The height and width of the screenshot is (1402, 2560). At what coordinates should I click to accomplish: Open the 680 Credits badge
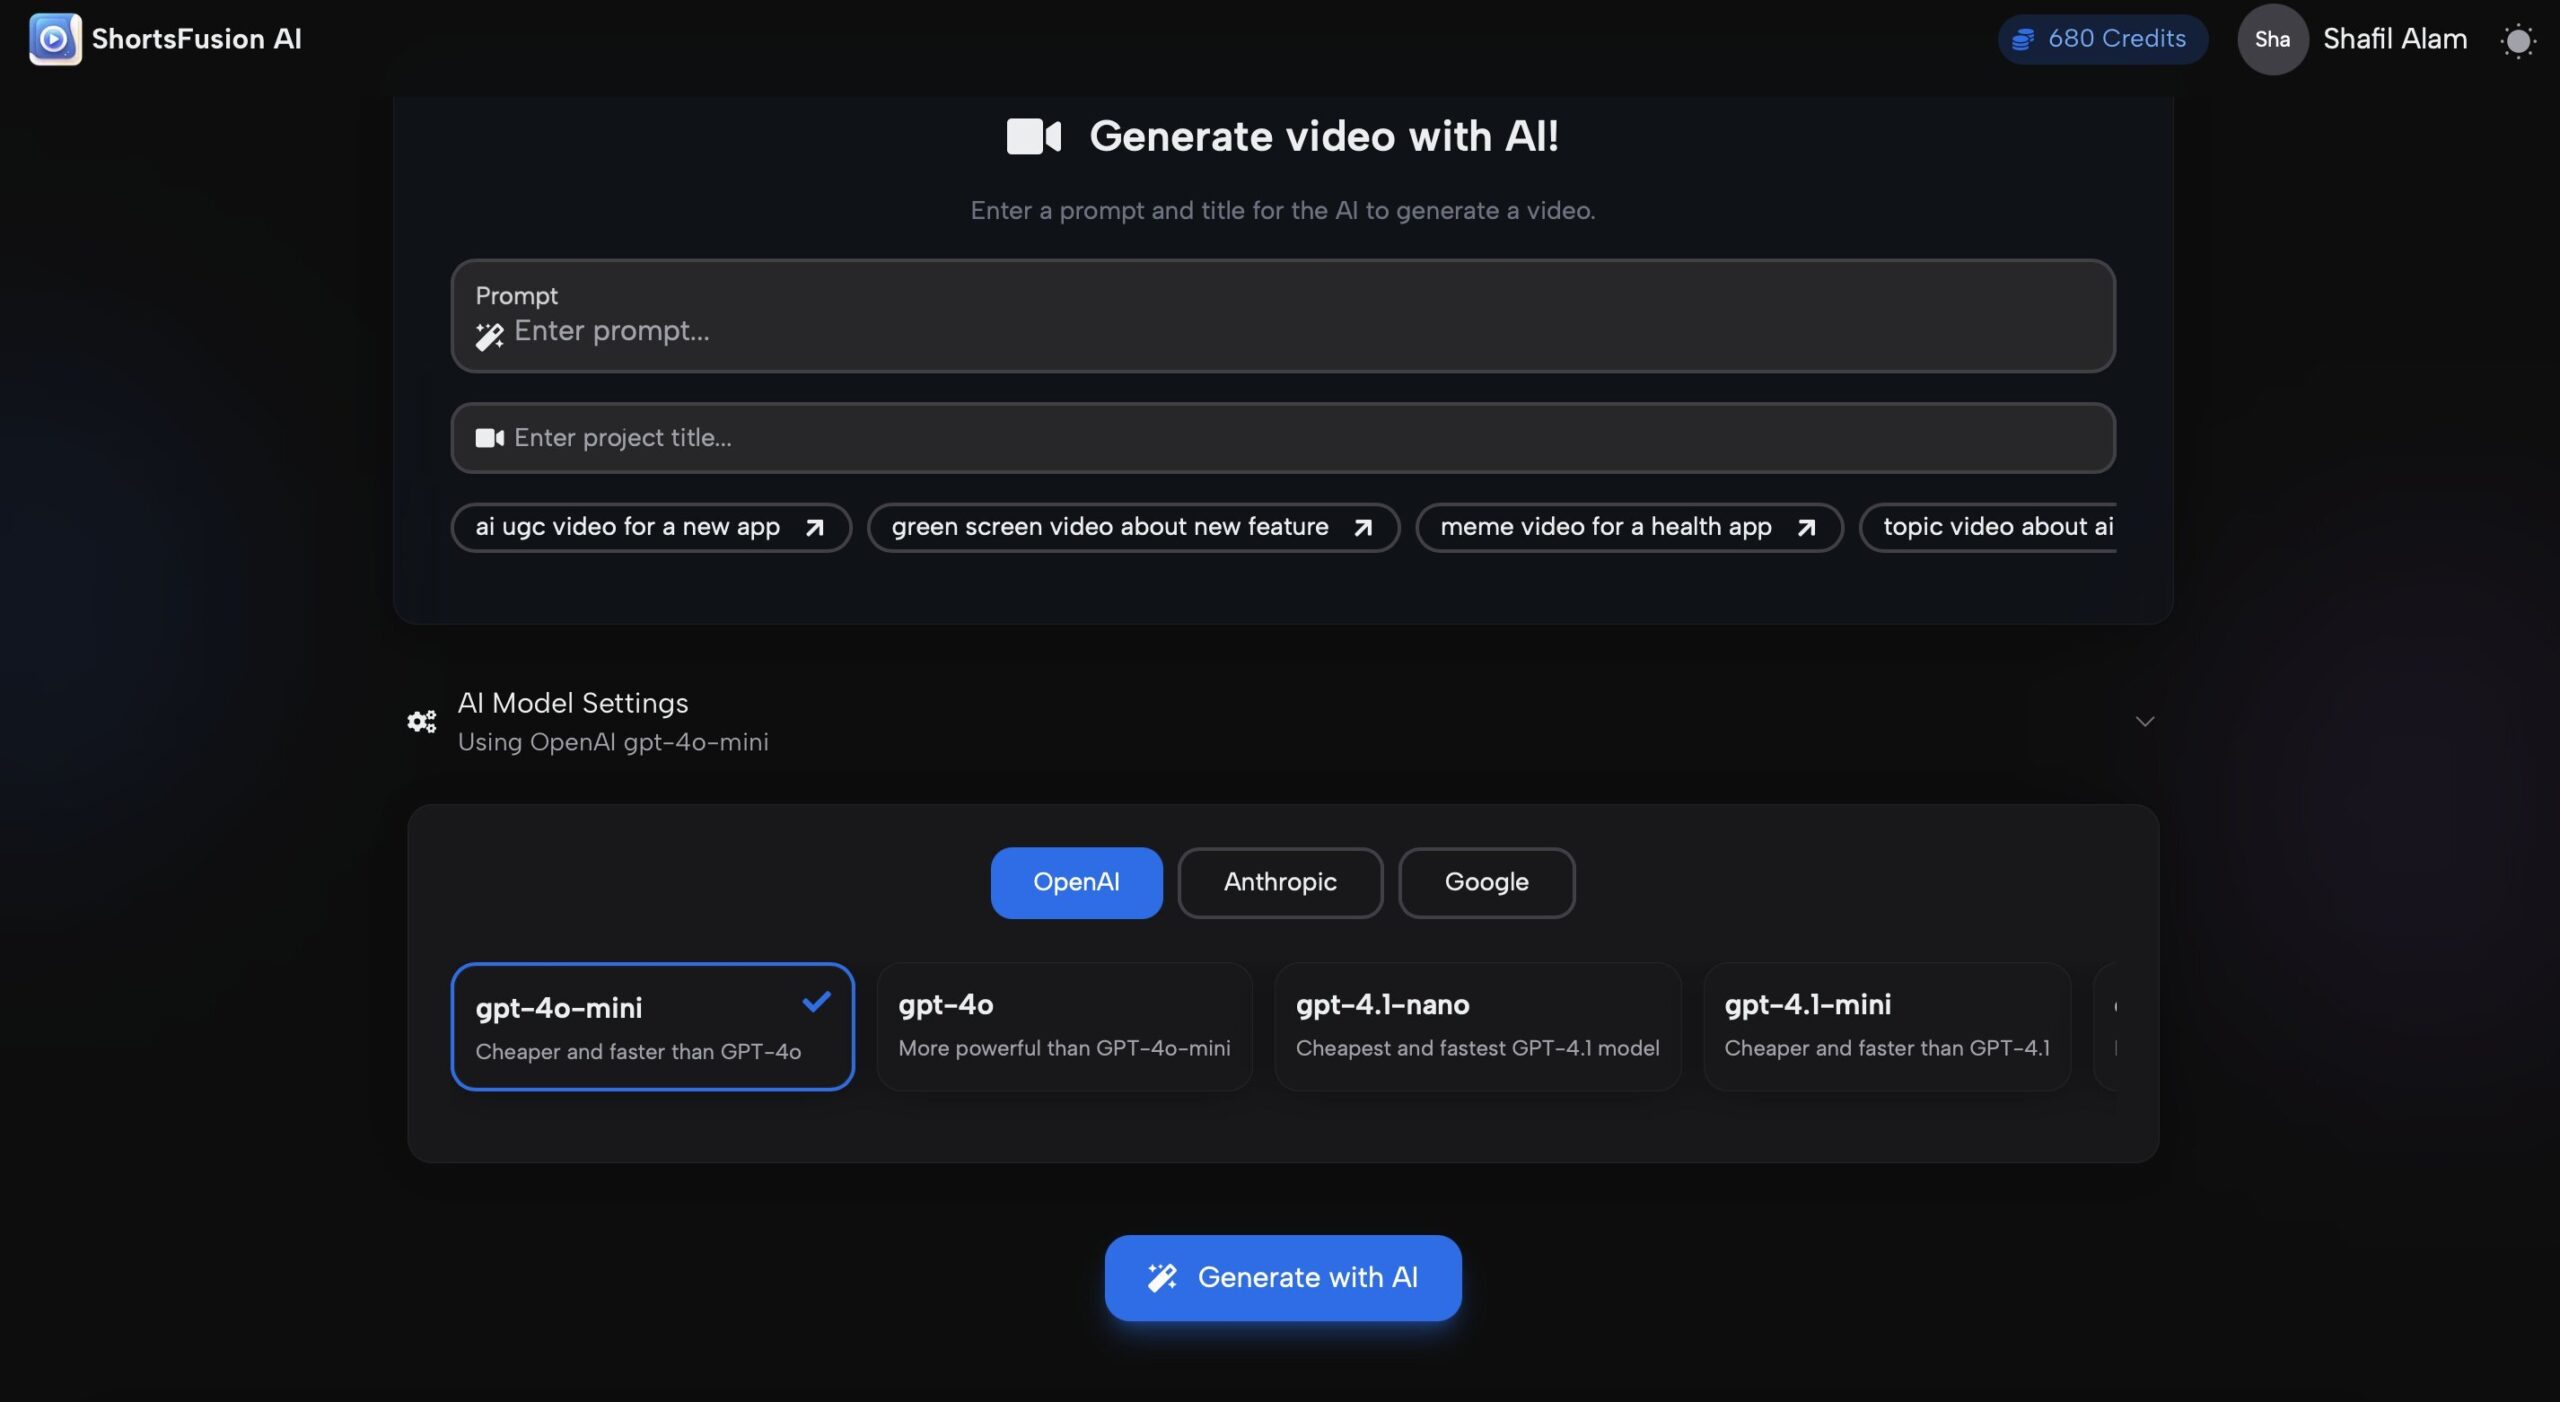(2102, 39)
